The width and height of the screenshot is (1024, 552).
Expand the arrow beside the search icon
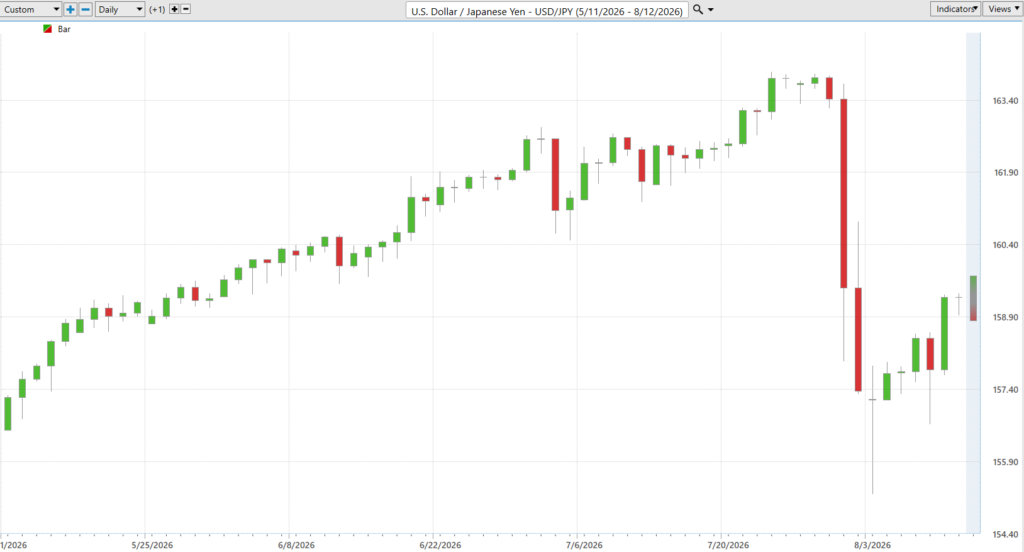(711, 10)
